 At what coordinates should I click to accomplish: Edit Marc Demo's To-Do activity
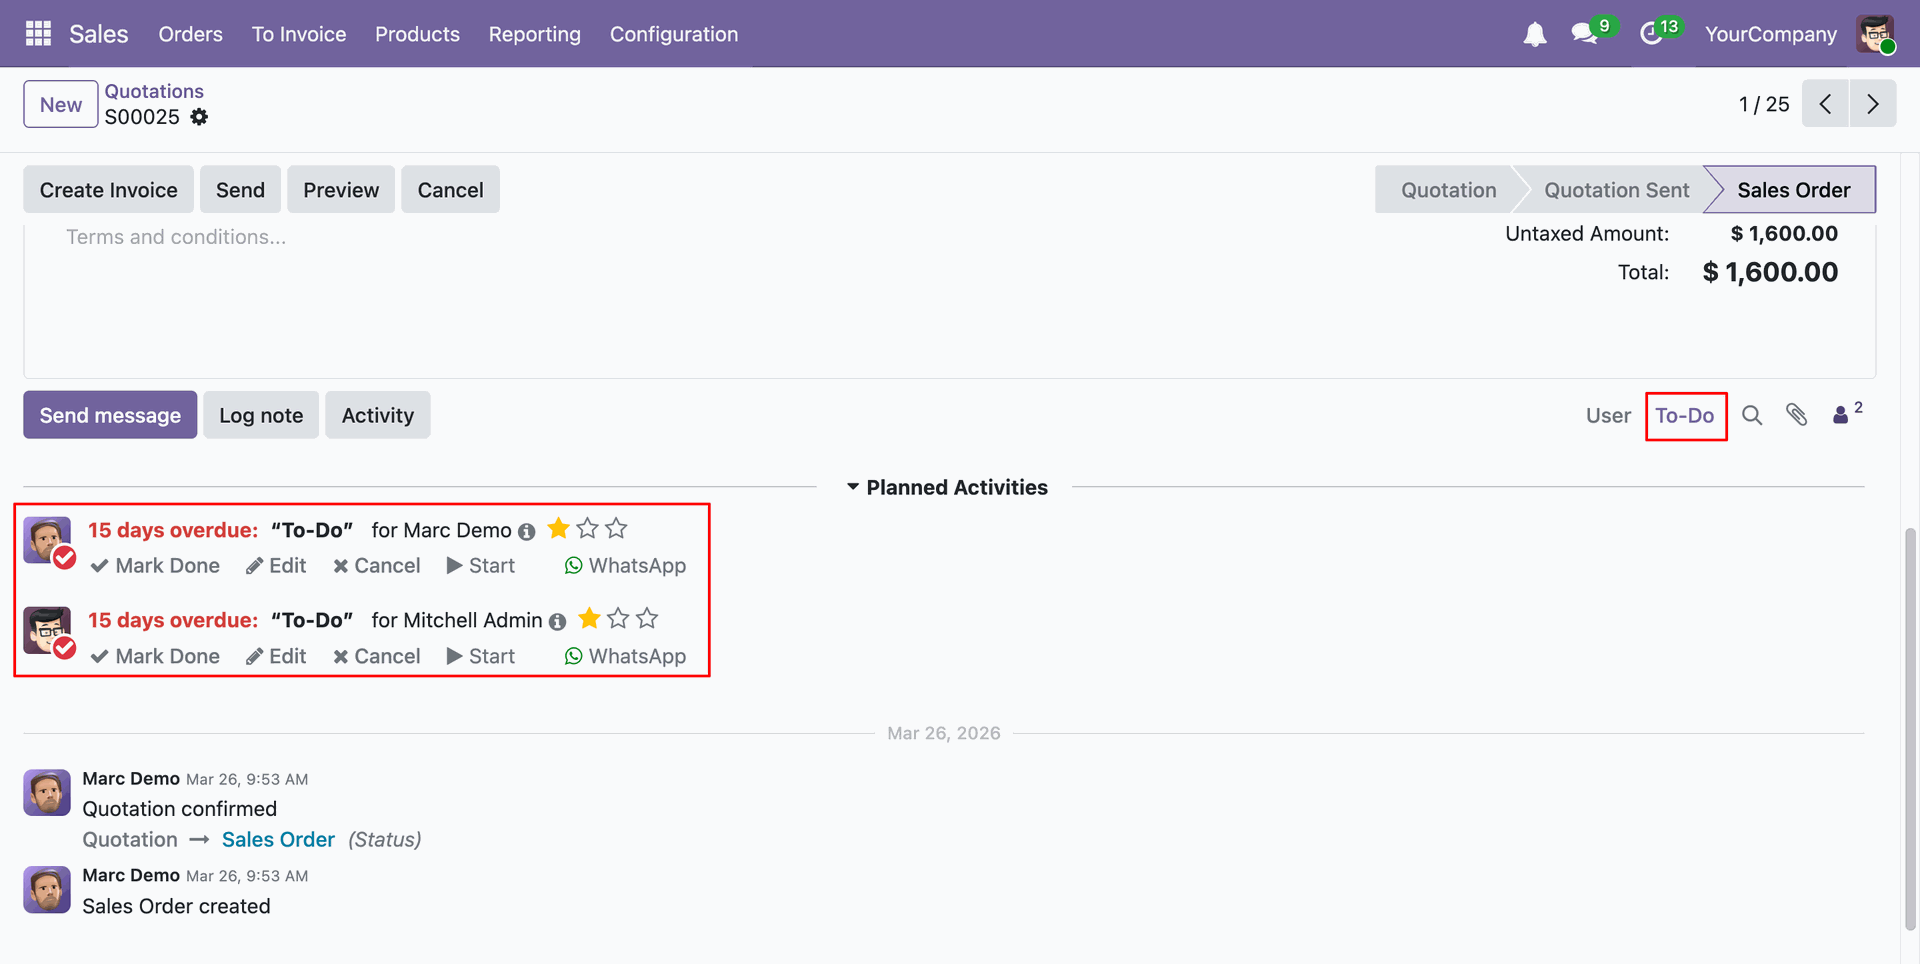[276, 566]
